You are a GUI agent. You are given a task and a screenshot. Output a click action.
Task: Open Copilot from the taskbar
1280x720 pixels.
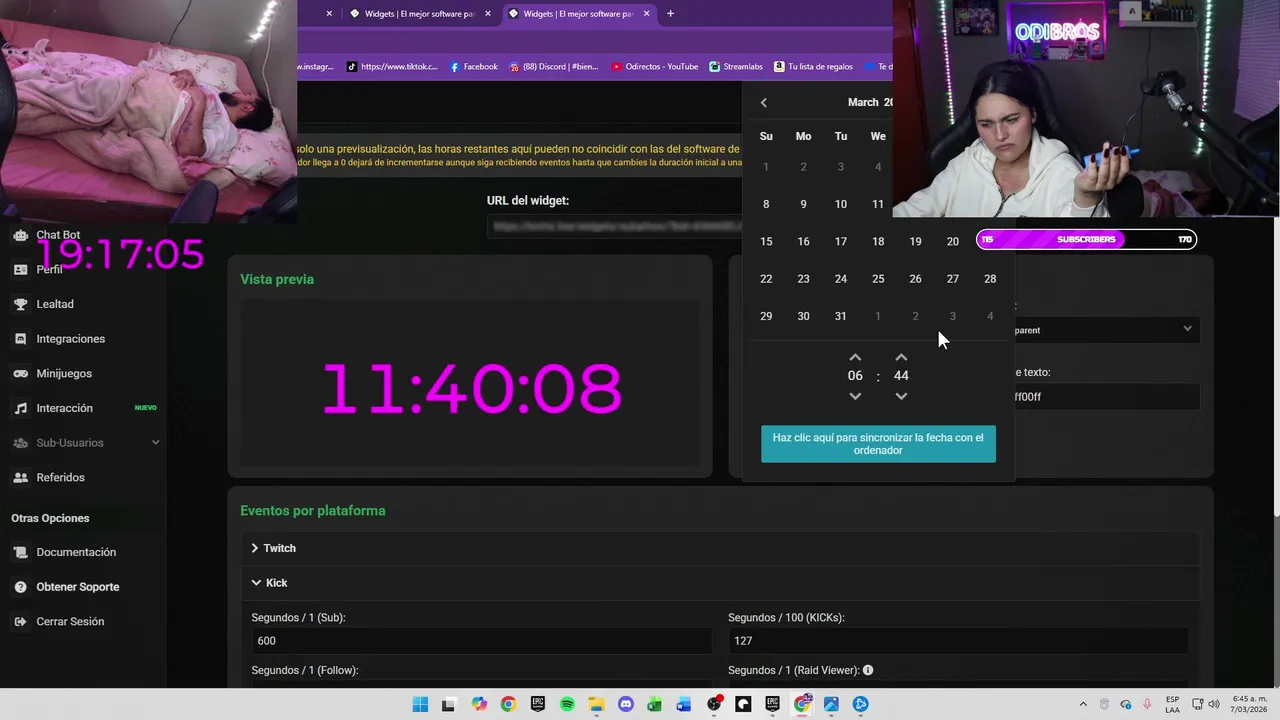point(479,704)
